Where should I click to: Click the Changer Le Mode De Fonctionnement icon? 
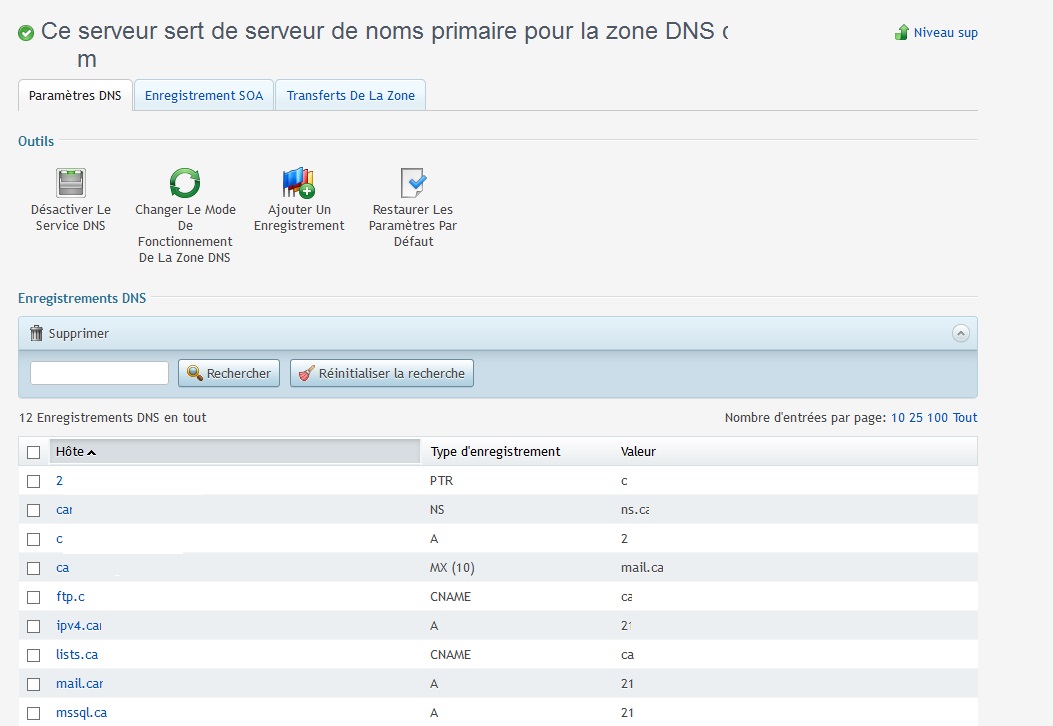click(185, 183)
